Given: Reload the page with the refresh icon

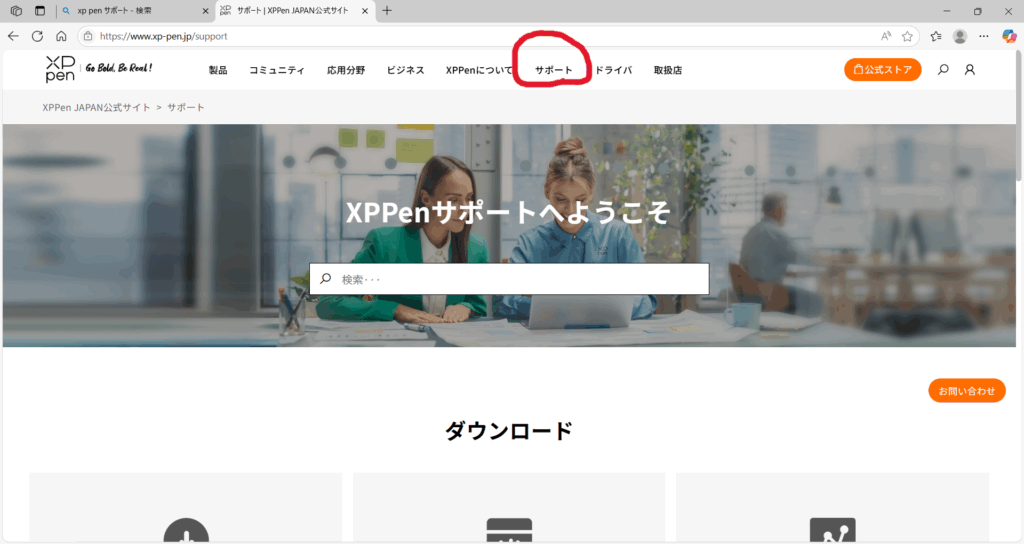Looking at the screenshot, I should pos(37,36).
